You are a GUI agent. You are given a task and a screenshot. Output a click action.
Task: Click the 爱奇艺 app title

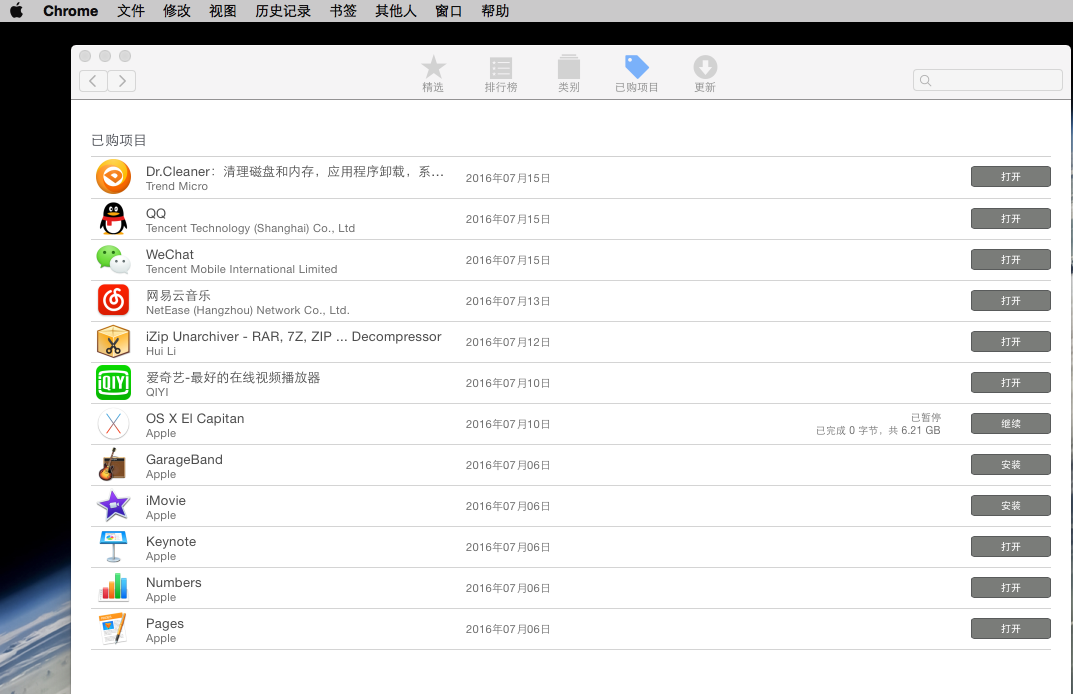coord(233,377)
